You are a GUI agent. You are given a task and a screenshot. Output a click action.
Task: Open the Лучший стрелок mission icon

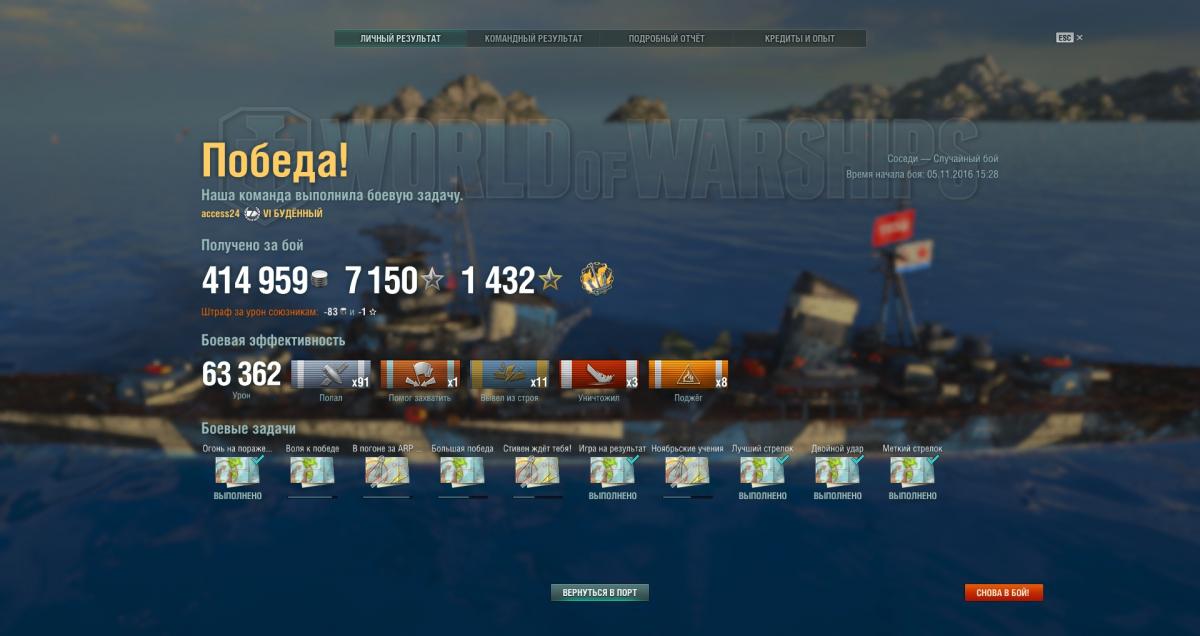click(763, 471)
